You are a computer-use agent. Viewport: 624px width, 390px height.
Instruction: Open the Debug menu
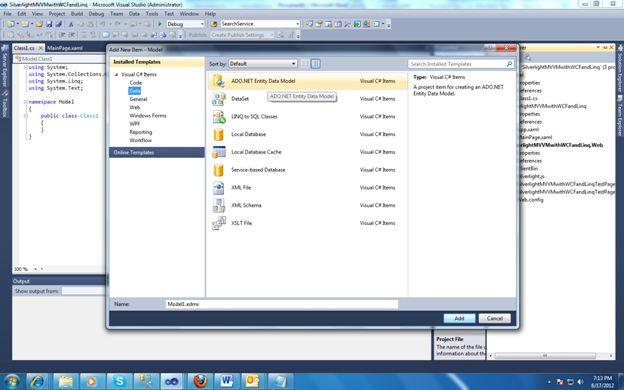(x=96, y=14)
